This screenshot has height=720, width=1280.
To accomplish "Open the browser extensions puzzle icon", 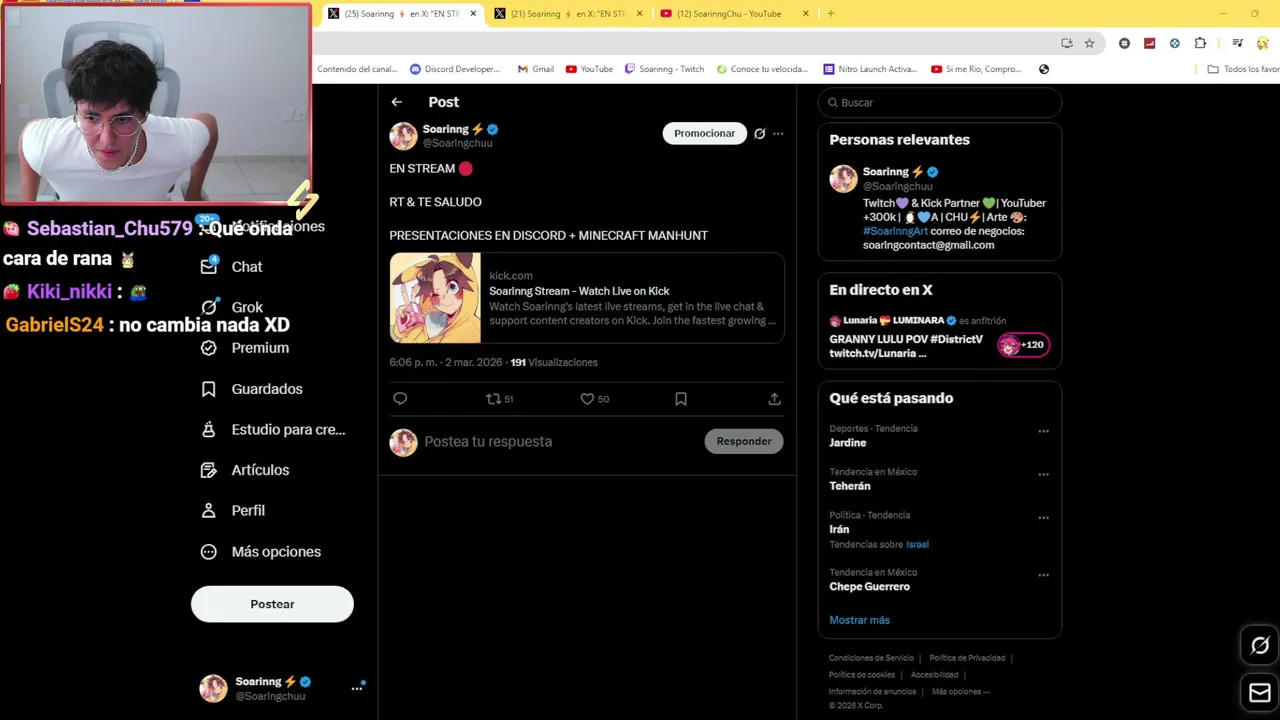I will [1200, 43].
